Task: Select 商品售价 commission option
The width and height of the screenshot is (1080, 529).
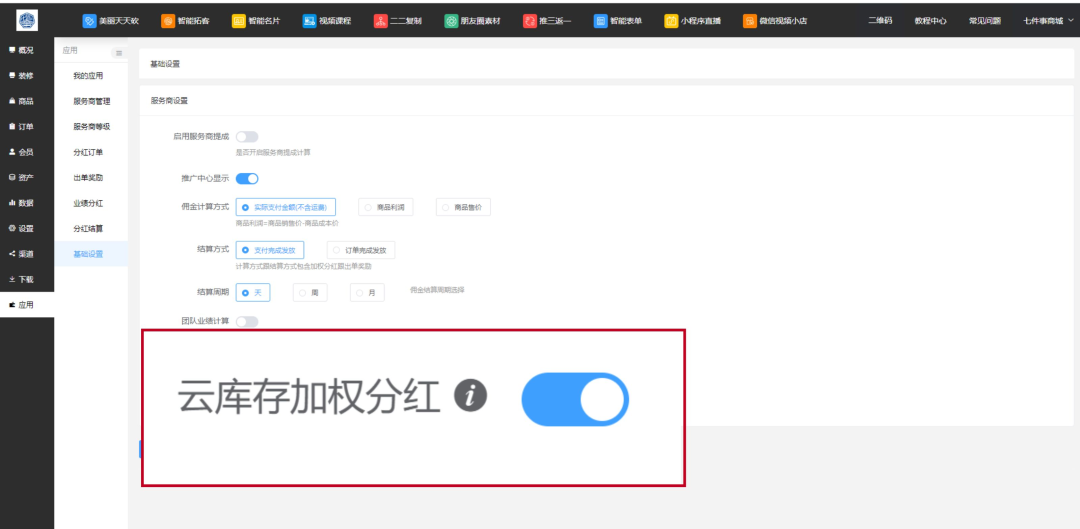Action: (464, 207)
